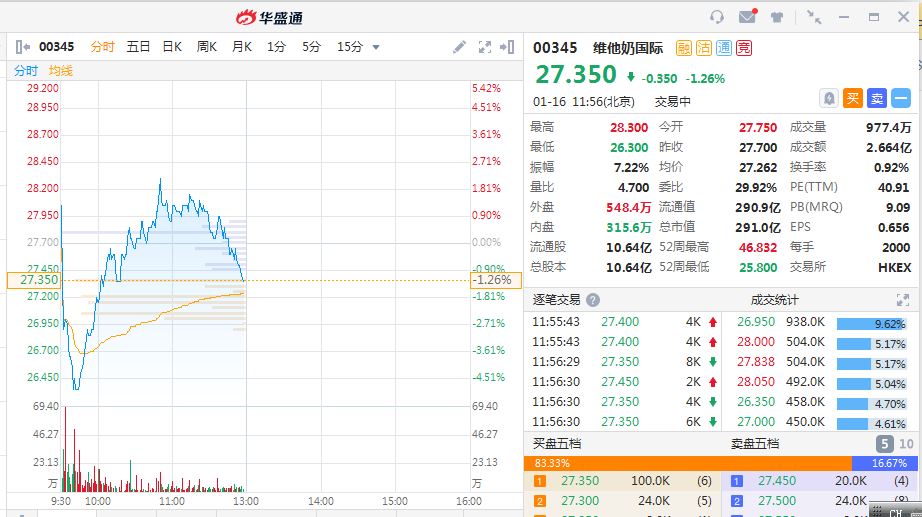Click the 最高 value 28.300
922x517 pixels.
tap(629, 128)
